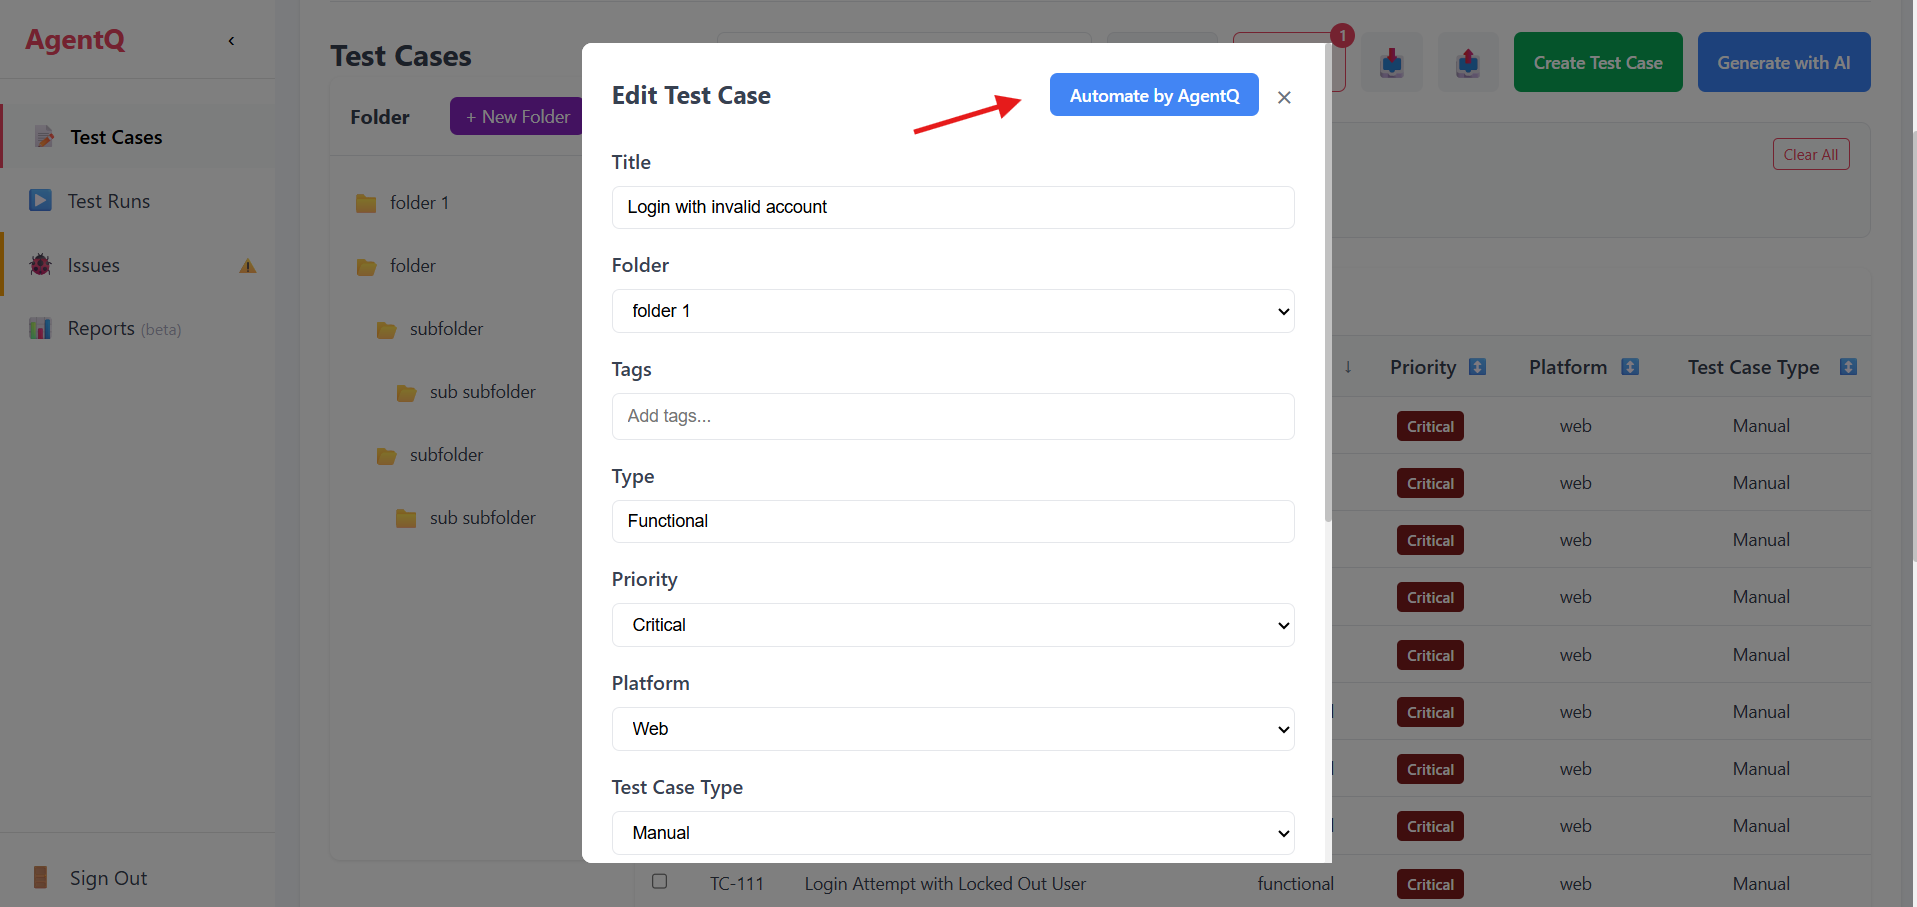Click the export test cases icon
This screenshot has height=907, width=1917.
1467,61
